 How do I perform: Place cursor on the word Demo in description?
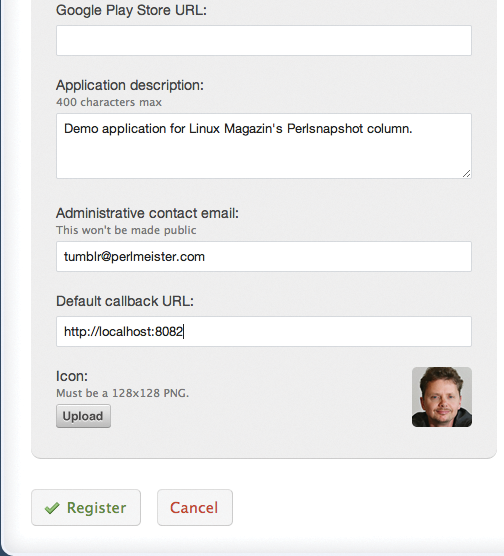click(x=81, y=129)
